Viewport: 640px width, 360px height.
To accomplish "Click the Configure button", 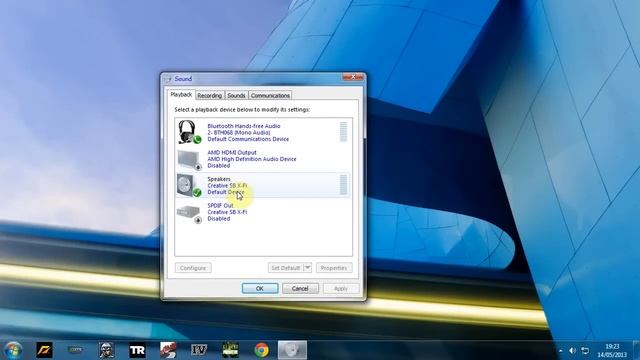I will click(193, 268).
